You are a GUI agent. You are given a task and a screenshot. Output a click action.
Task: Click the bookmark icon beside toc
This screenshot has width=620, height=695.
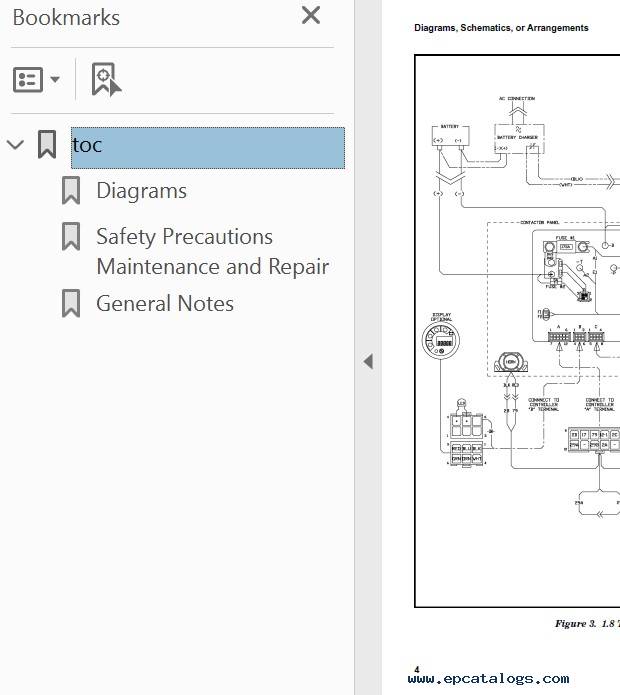pyautogui.click(x=47, y=144)
